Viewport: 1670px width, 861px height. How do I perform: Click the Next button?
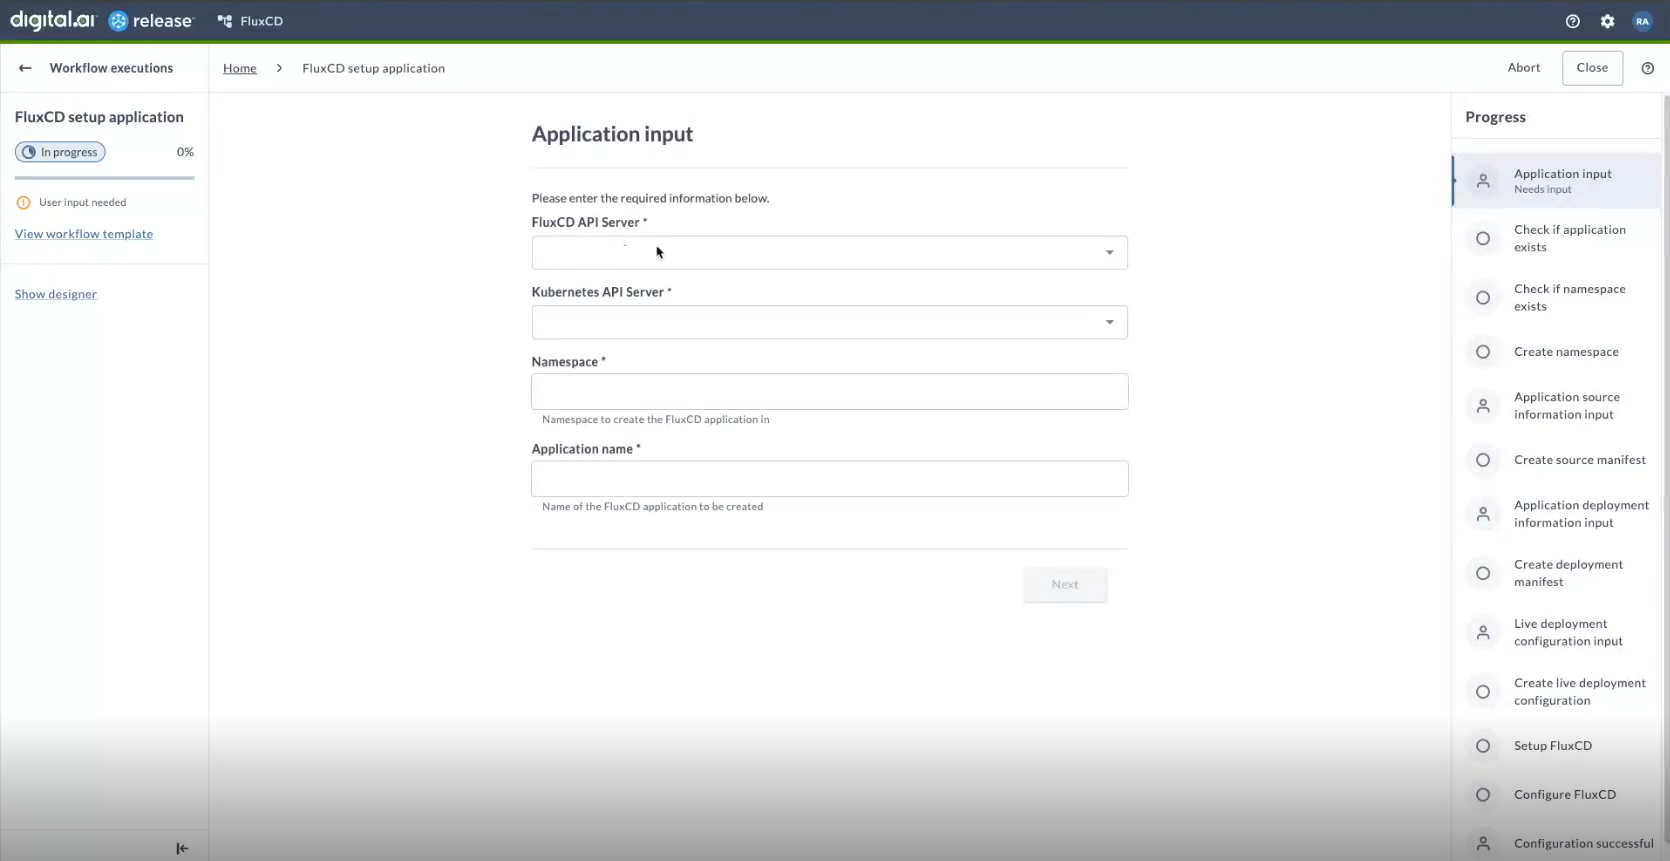point(1065,585)
